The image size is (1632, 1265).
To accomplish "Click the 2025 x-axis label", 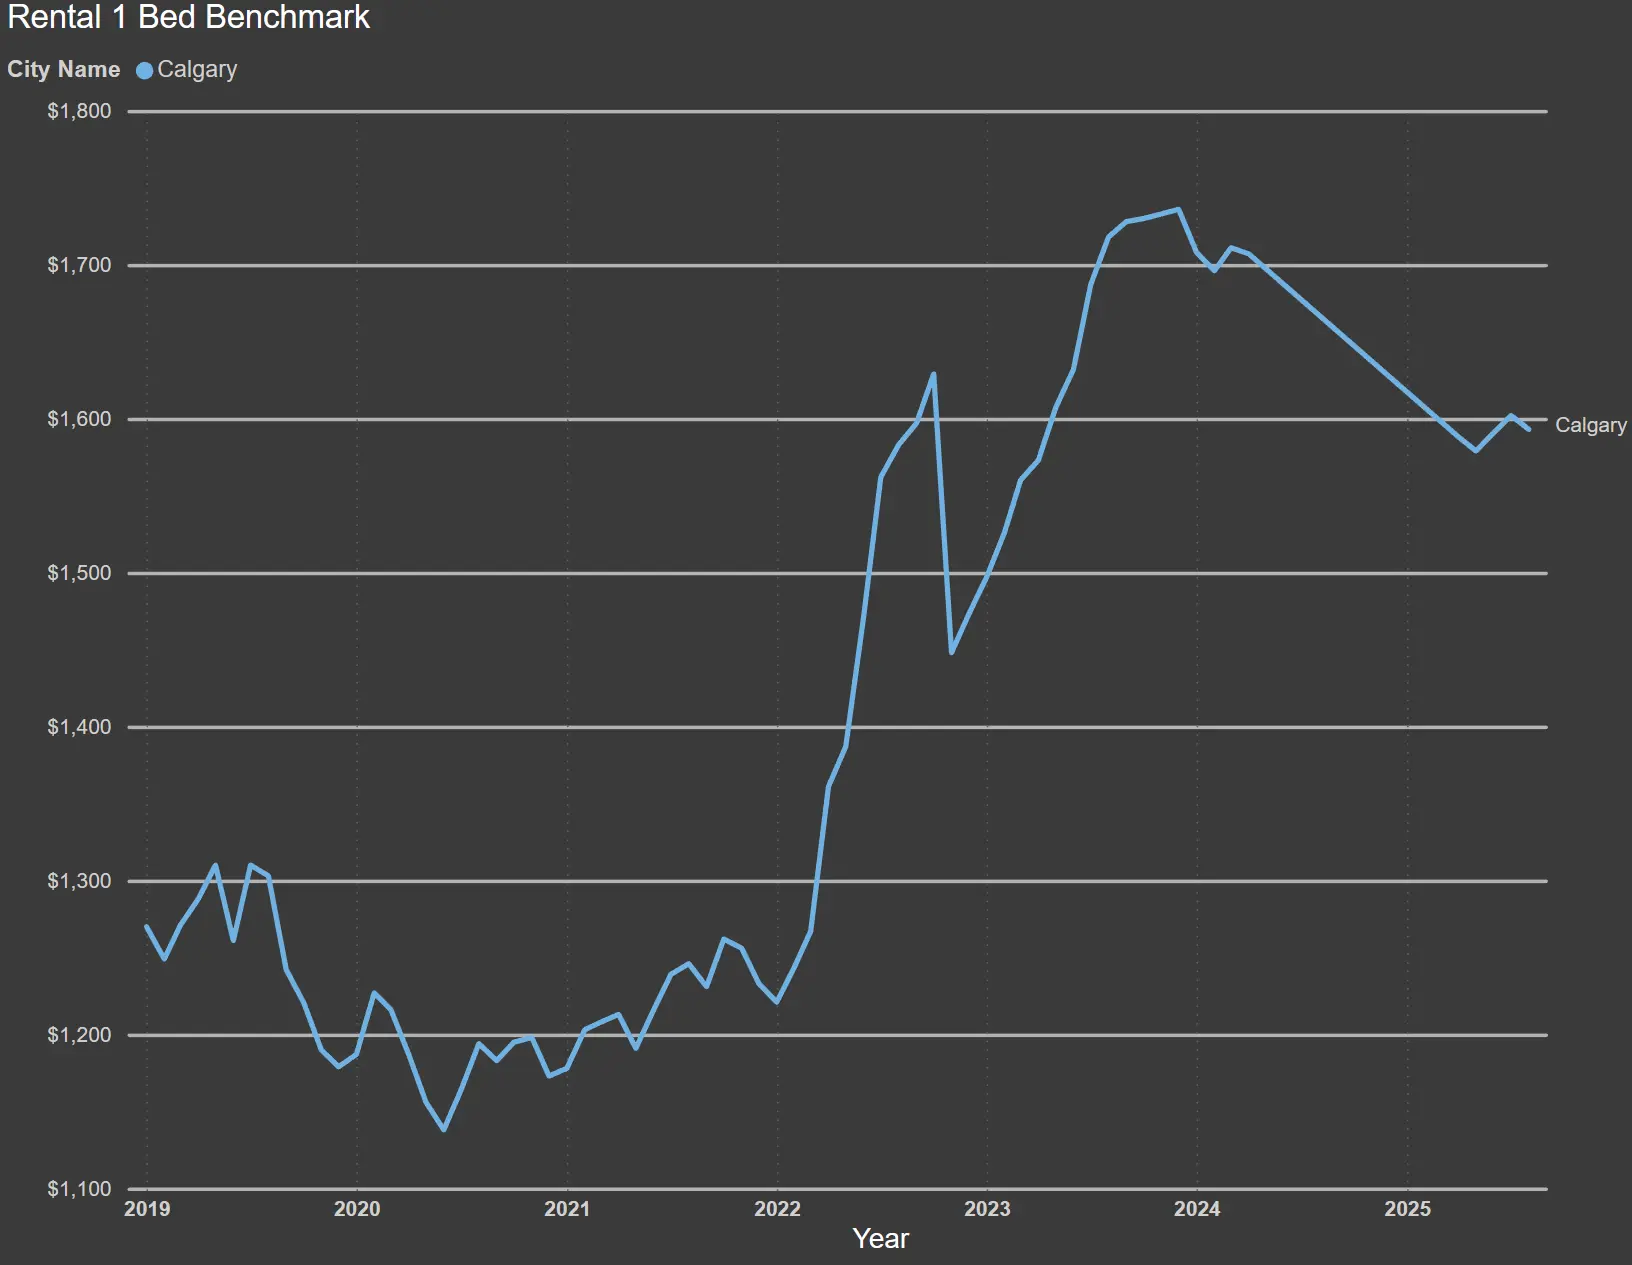I will (x=1407, y=1209).
